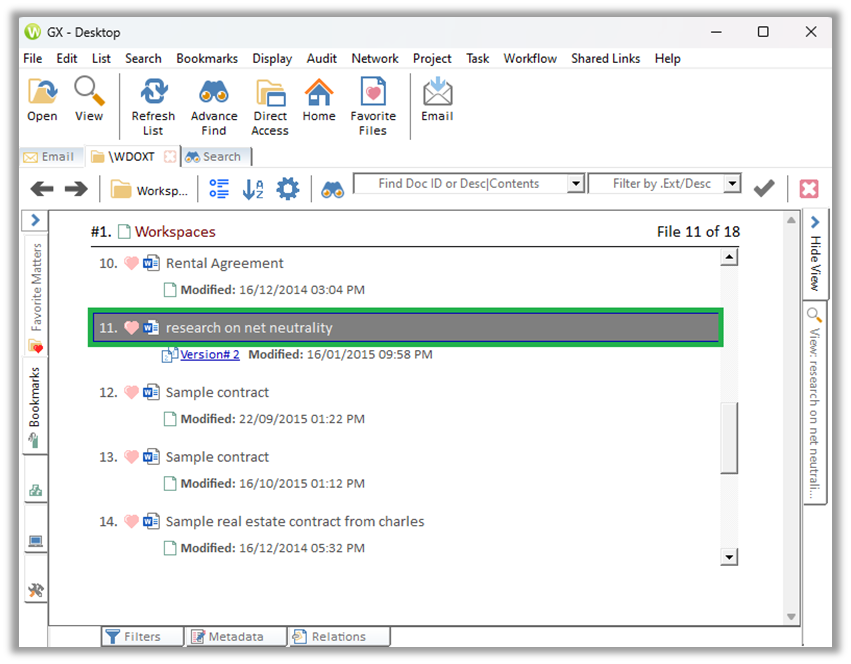
Task: Toggle the heart favorite on Rental Agreement
Action: point(130,263)
